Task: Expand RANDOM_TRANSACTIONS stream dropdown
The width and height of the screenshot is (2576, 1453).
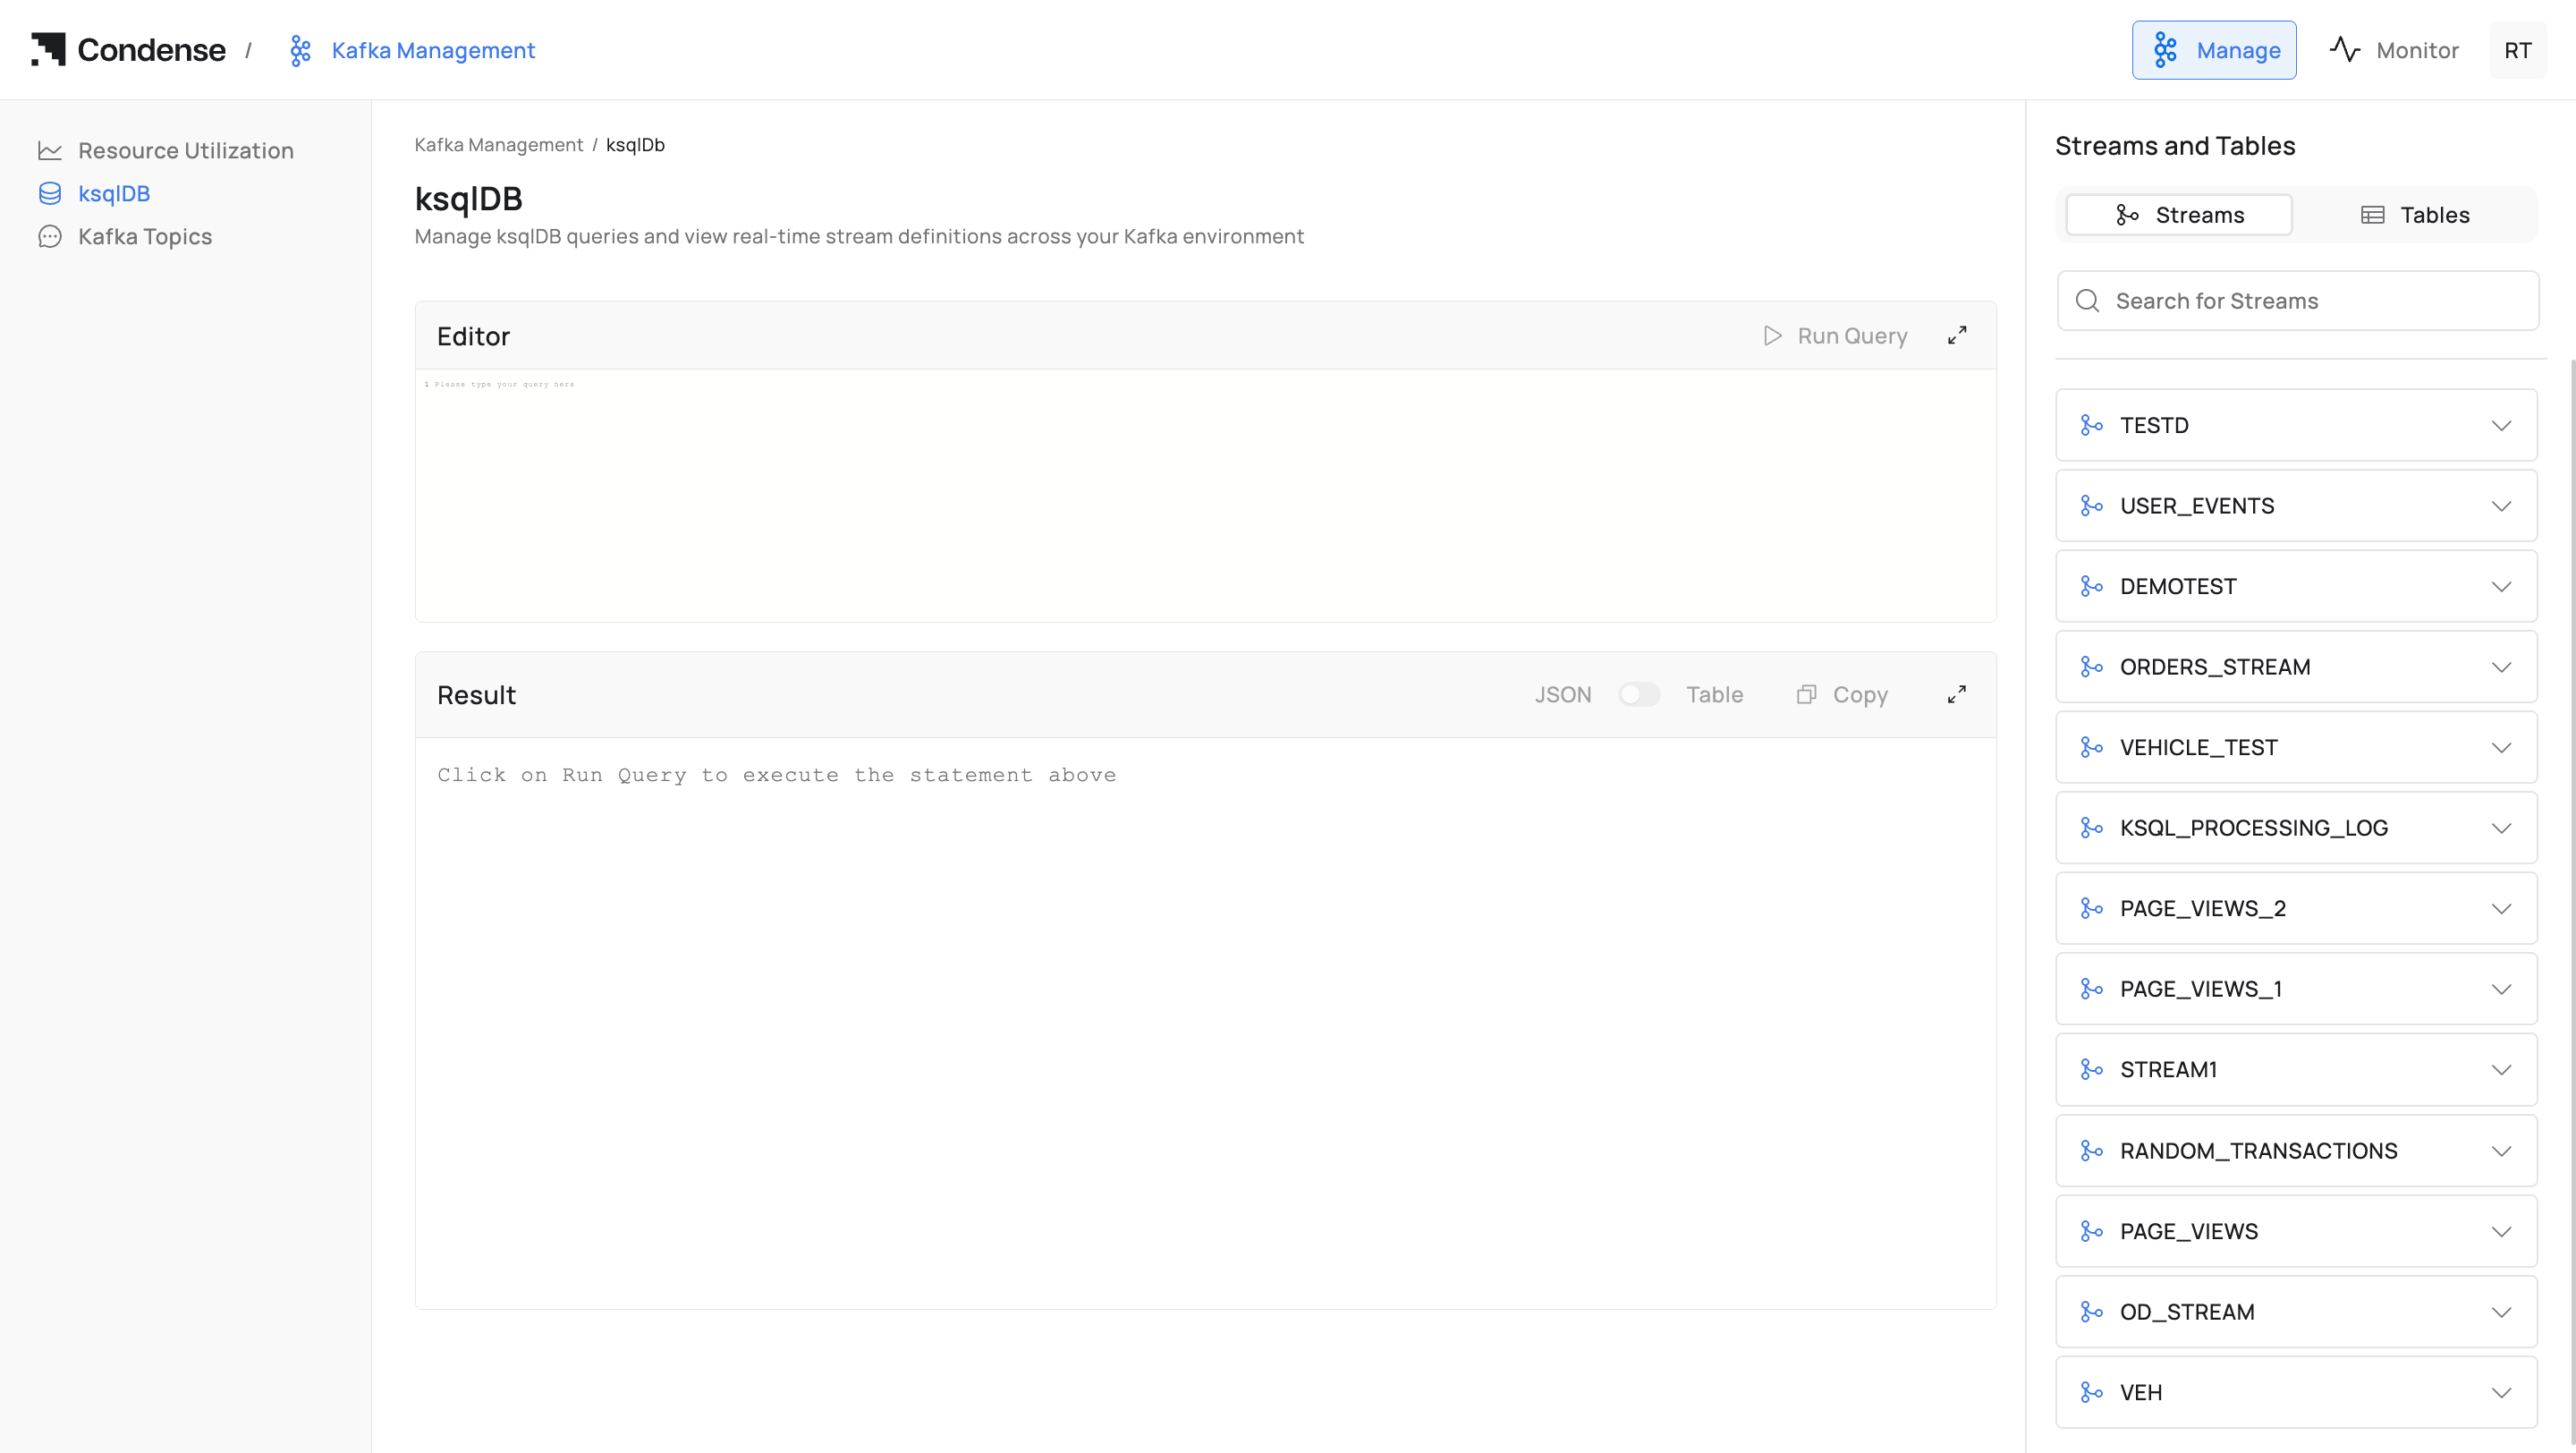Action: (x=2501, y=1151)
